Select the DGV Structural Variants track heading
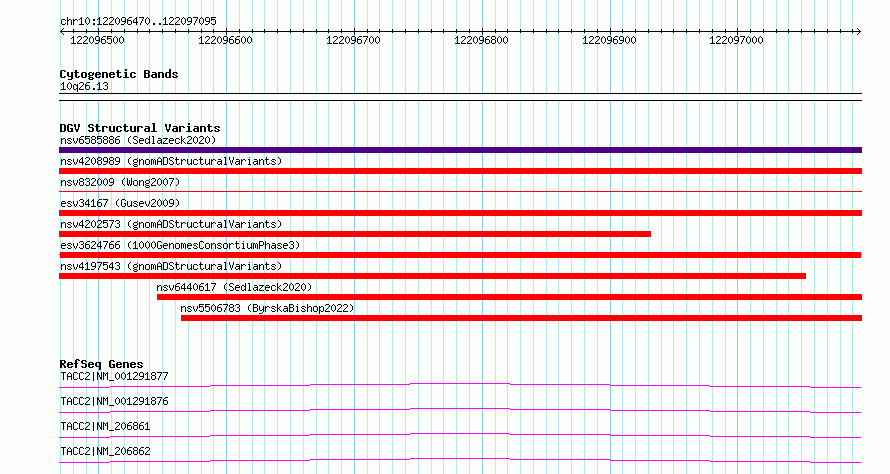Image resolution: width=890 pixels, height=474 pixels. 140,128
